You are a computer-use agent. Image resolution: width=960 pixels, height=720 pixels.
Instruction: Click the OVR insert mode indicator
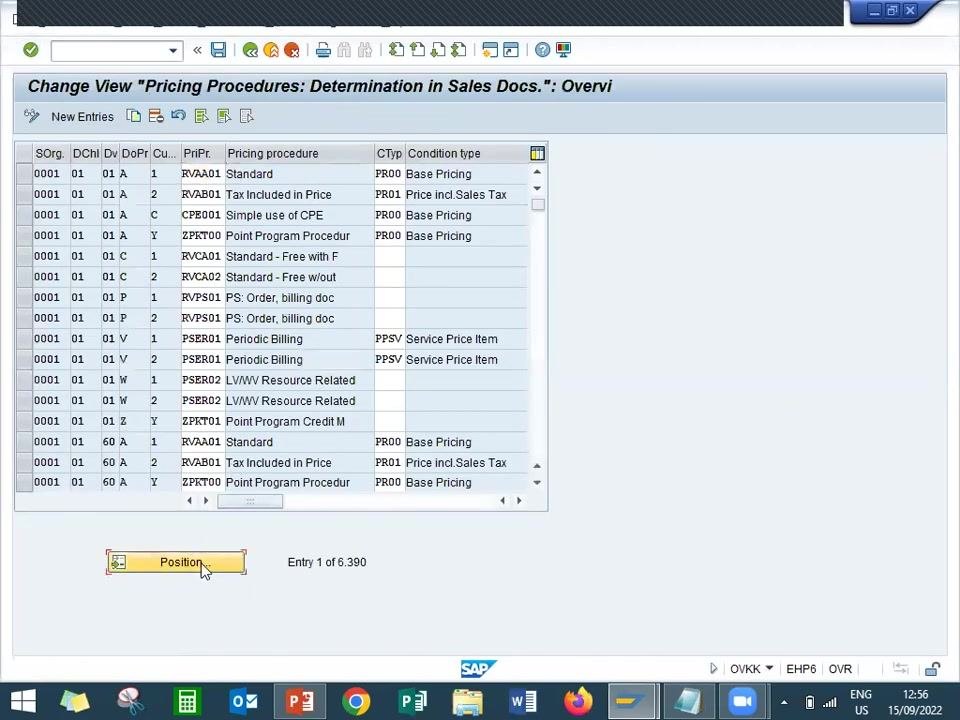(x=840, y=669)
